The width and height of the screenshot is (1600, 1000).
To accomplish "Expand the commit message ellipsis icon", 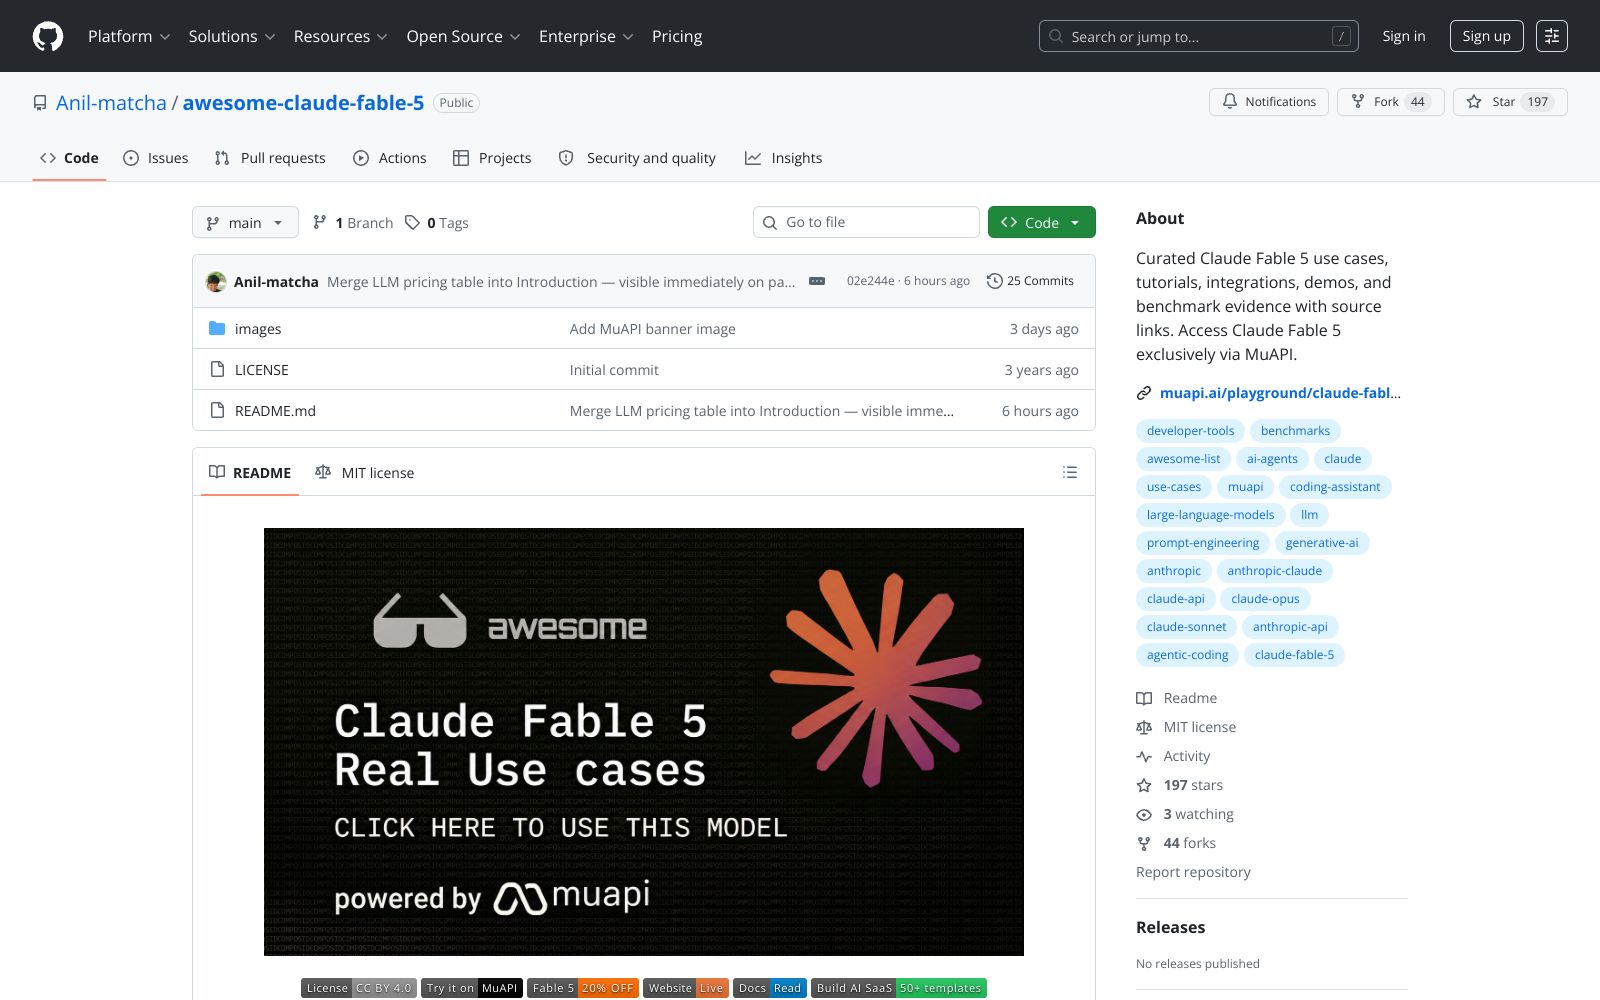I will click(817, 281).
